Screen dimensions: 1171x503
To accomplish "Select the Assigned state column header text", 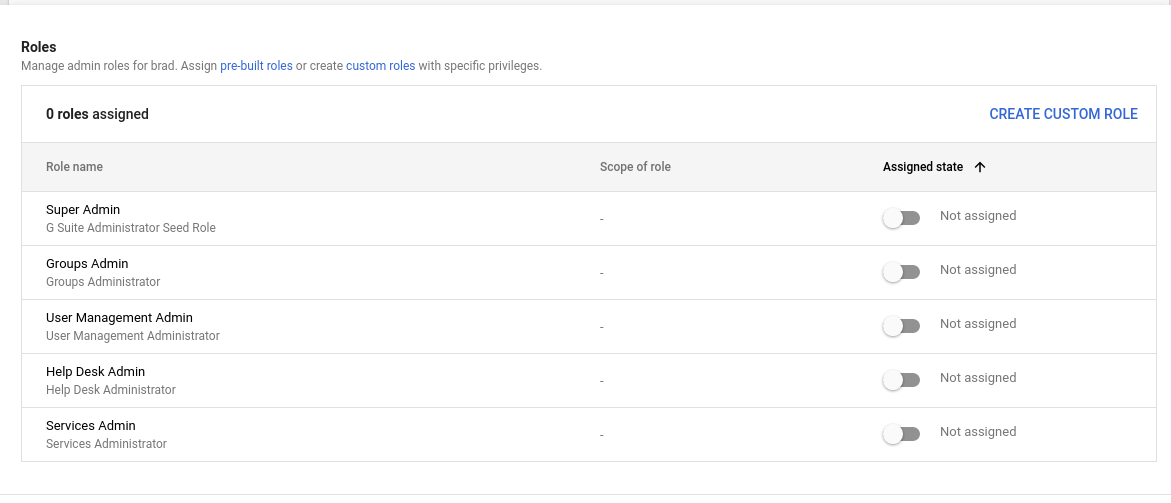I will click(x=922, y=167).
